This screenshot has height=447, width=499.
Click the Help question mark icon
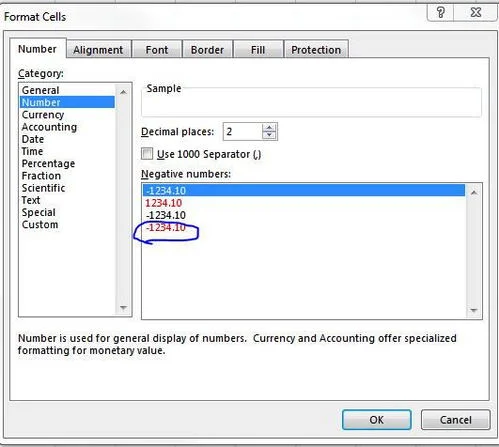[440, 13]
